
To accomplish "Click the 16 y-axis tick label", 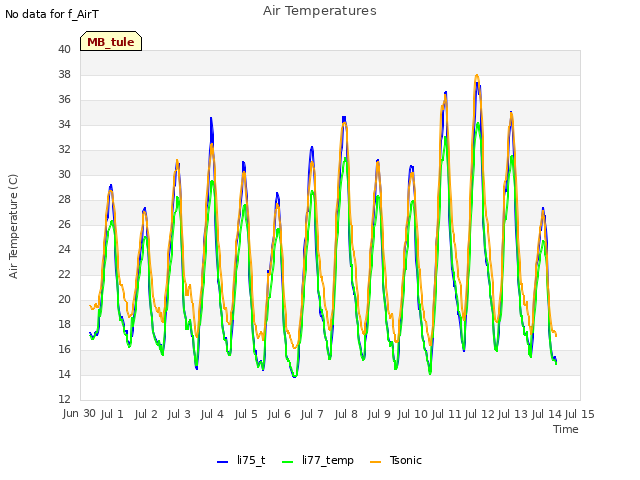I will [64, 349].
